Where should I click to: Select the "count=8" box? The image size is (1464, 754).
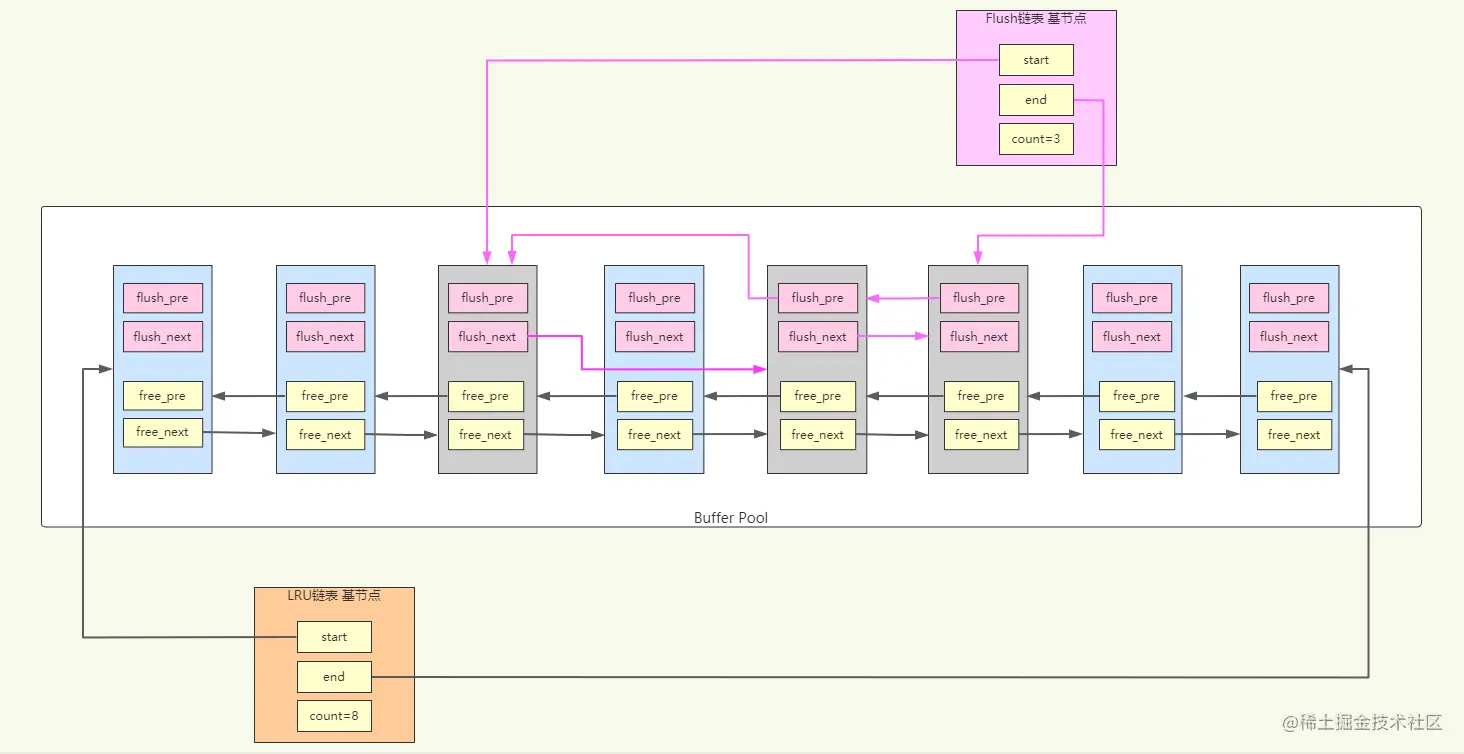point(334,716)
